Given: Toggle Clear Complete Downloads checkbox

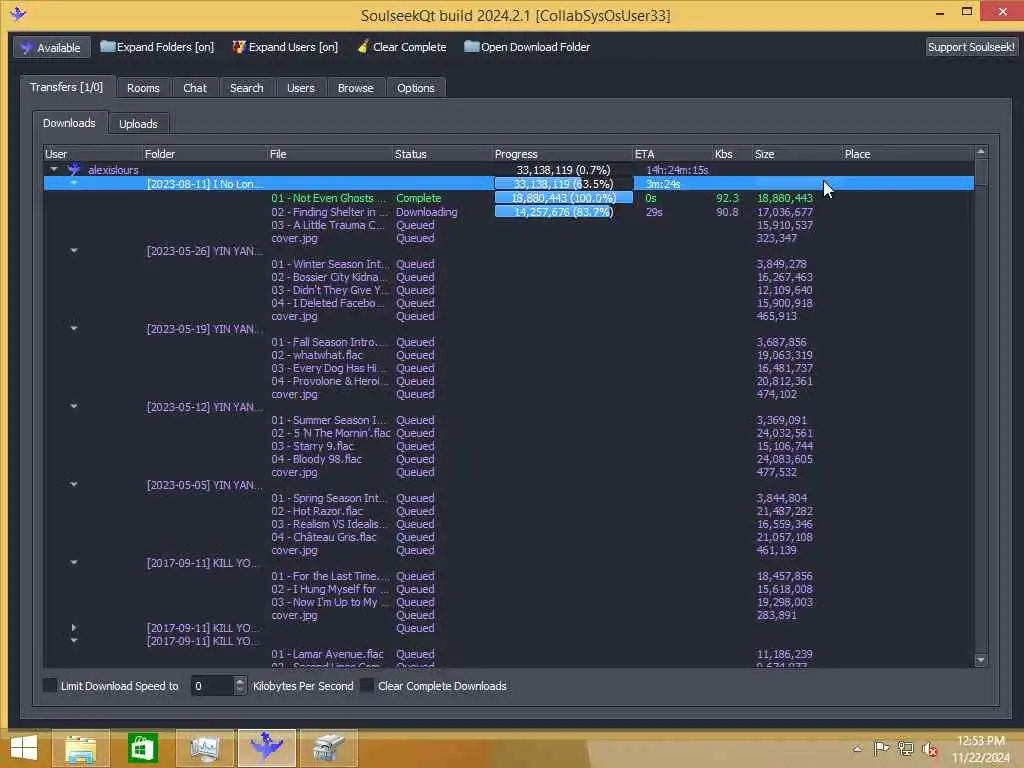Looking at the screenshot, I should click(367, 685).
